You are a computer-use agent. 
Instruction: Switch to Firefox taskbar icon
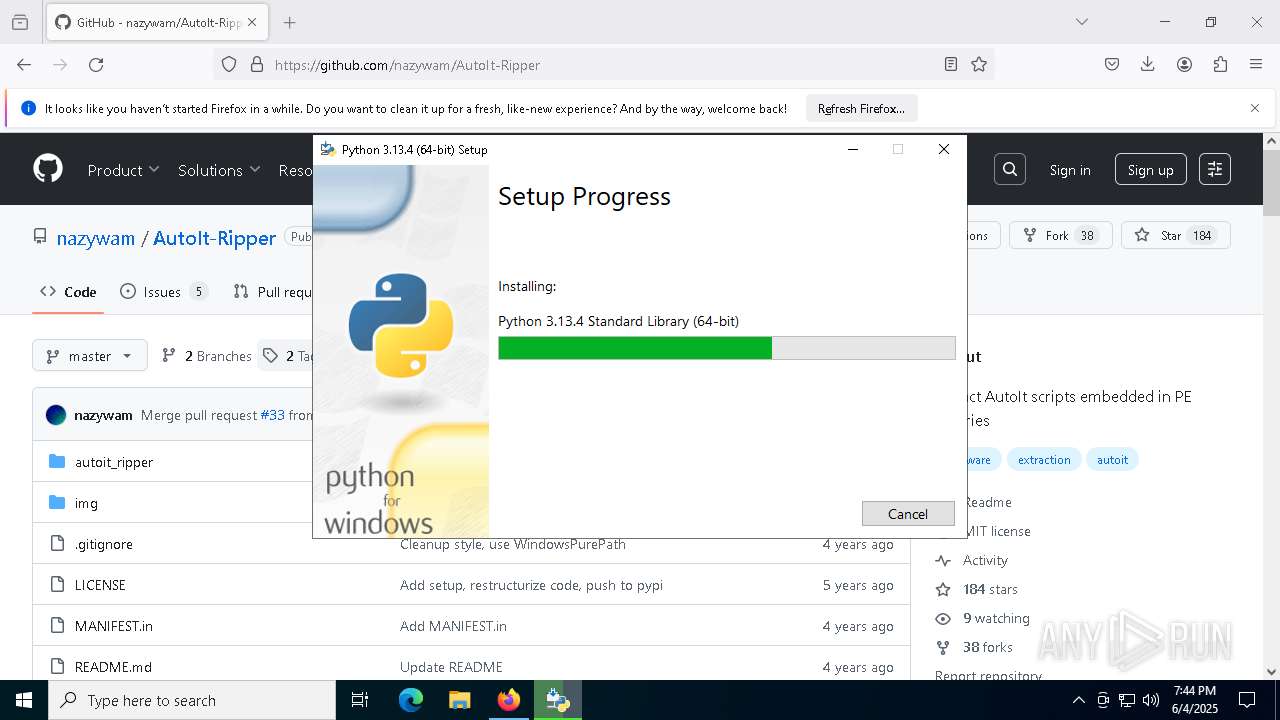[x=509, y=700]
